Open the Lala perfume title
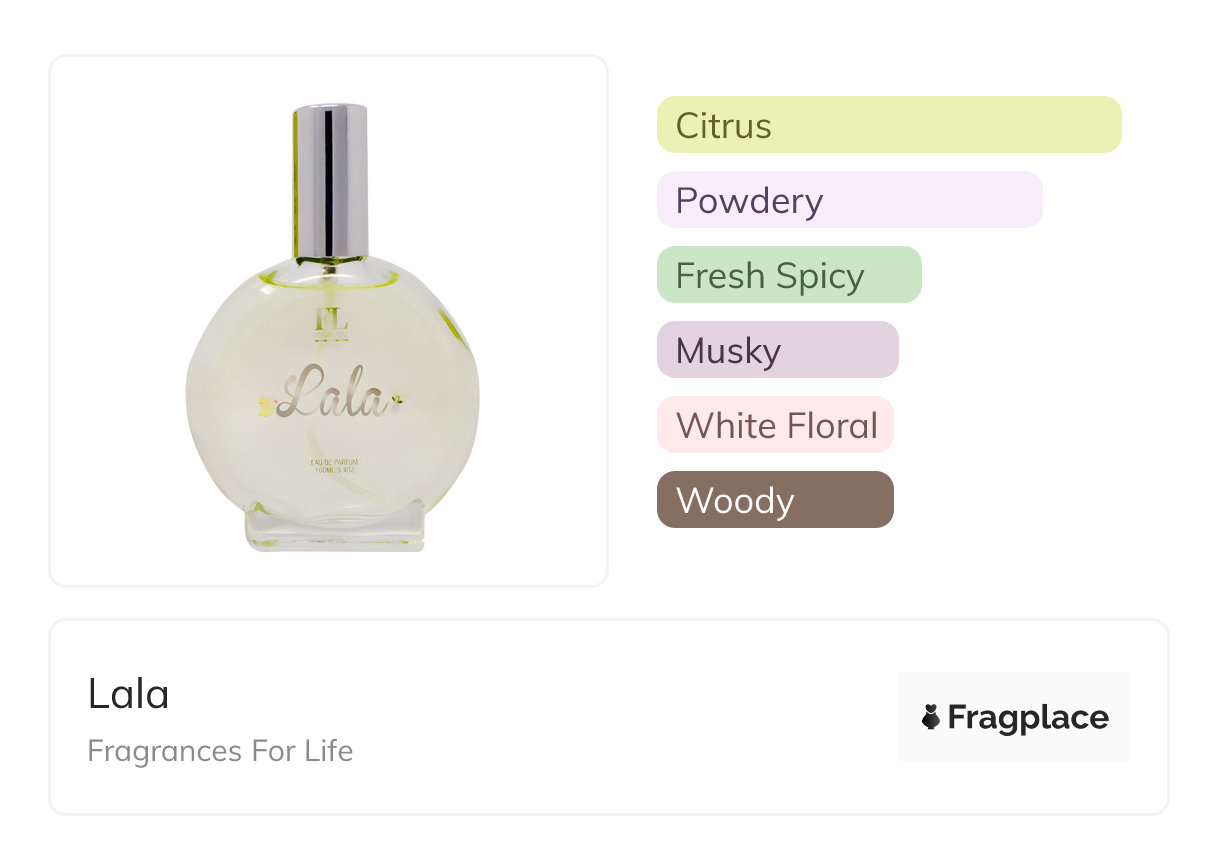 (128, 694)
